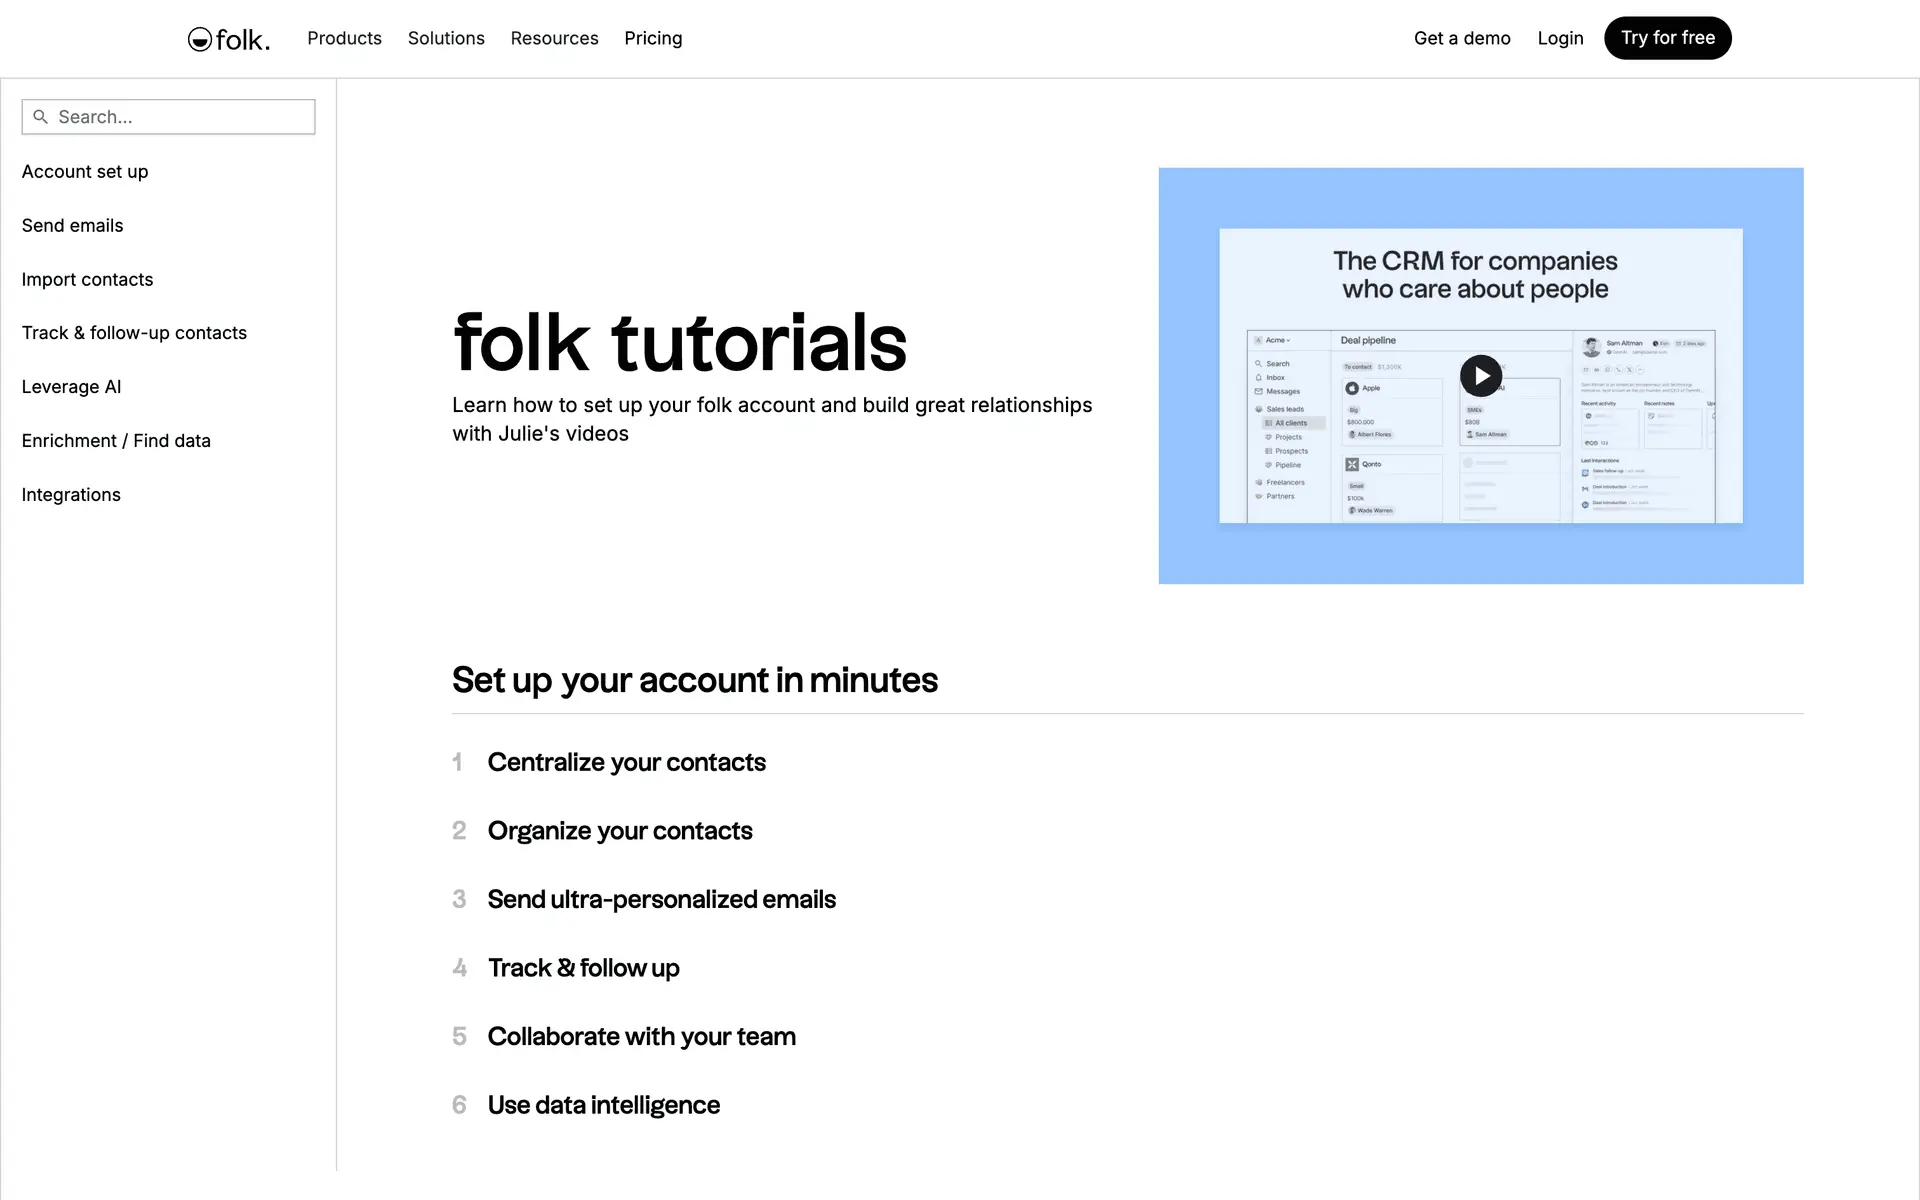Open the Resources dropdown
This screenshot has width=1920, height=1200.
(x=554, y=38)
